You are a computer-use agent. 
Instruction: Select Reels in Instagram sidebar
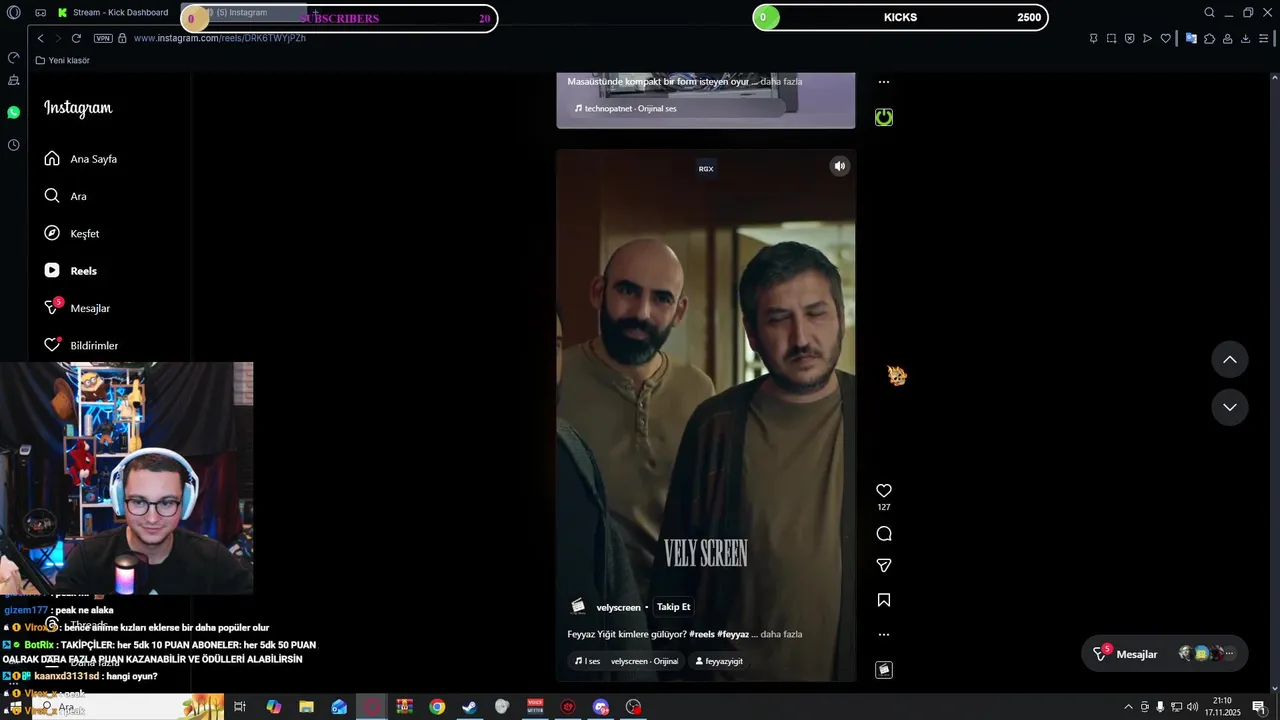[70, 271]
